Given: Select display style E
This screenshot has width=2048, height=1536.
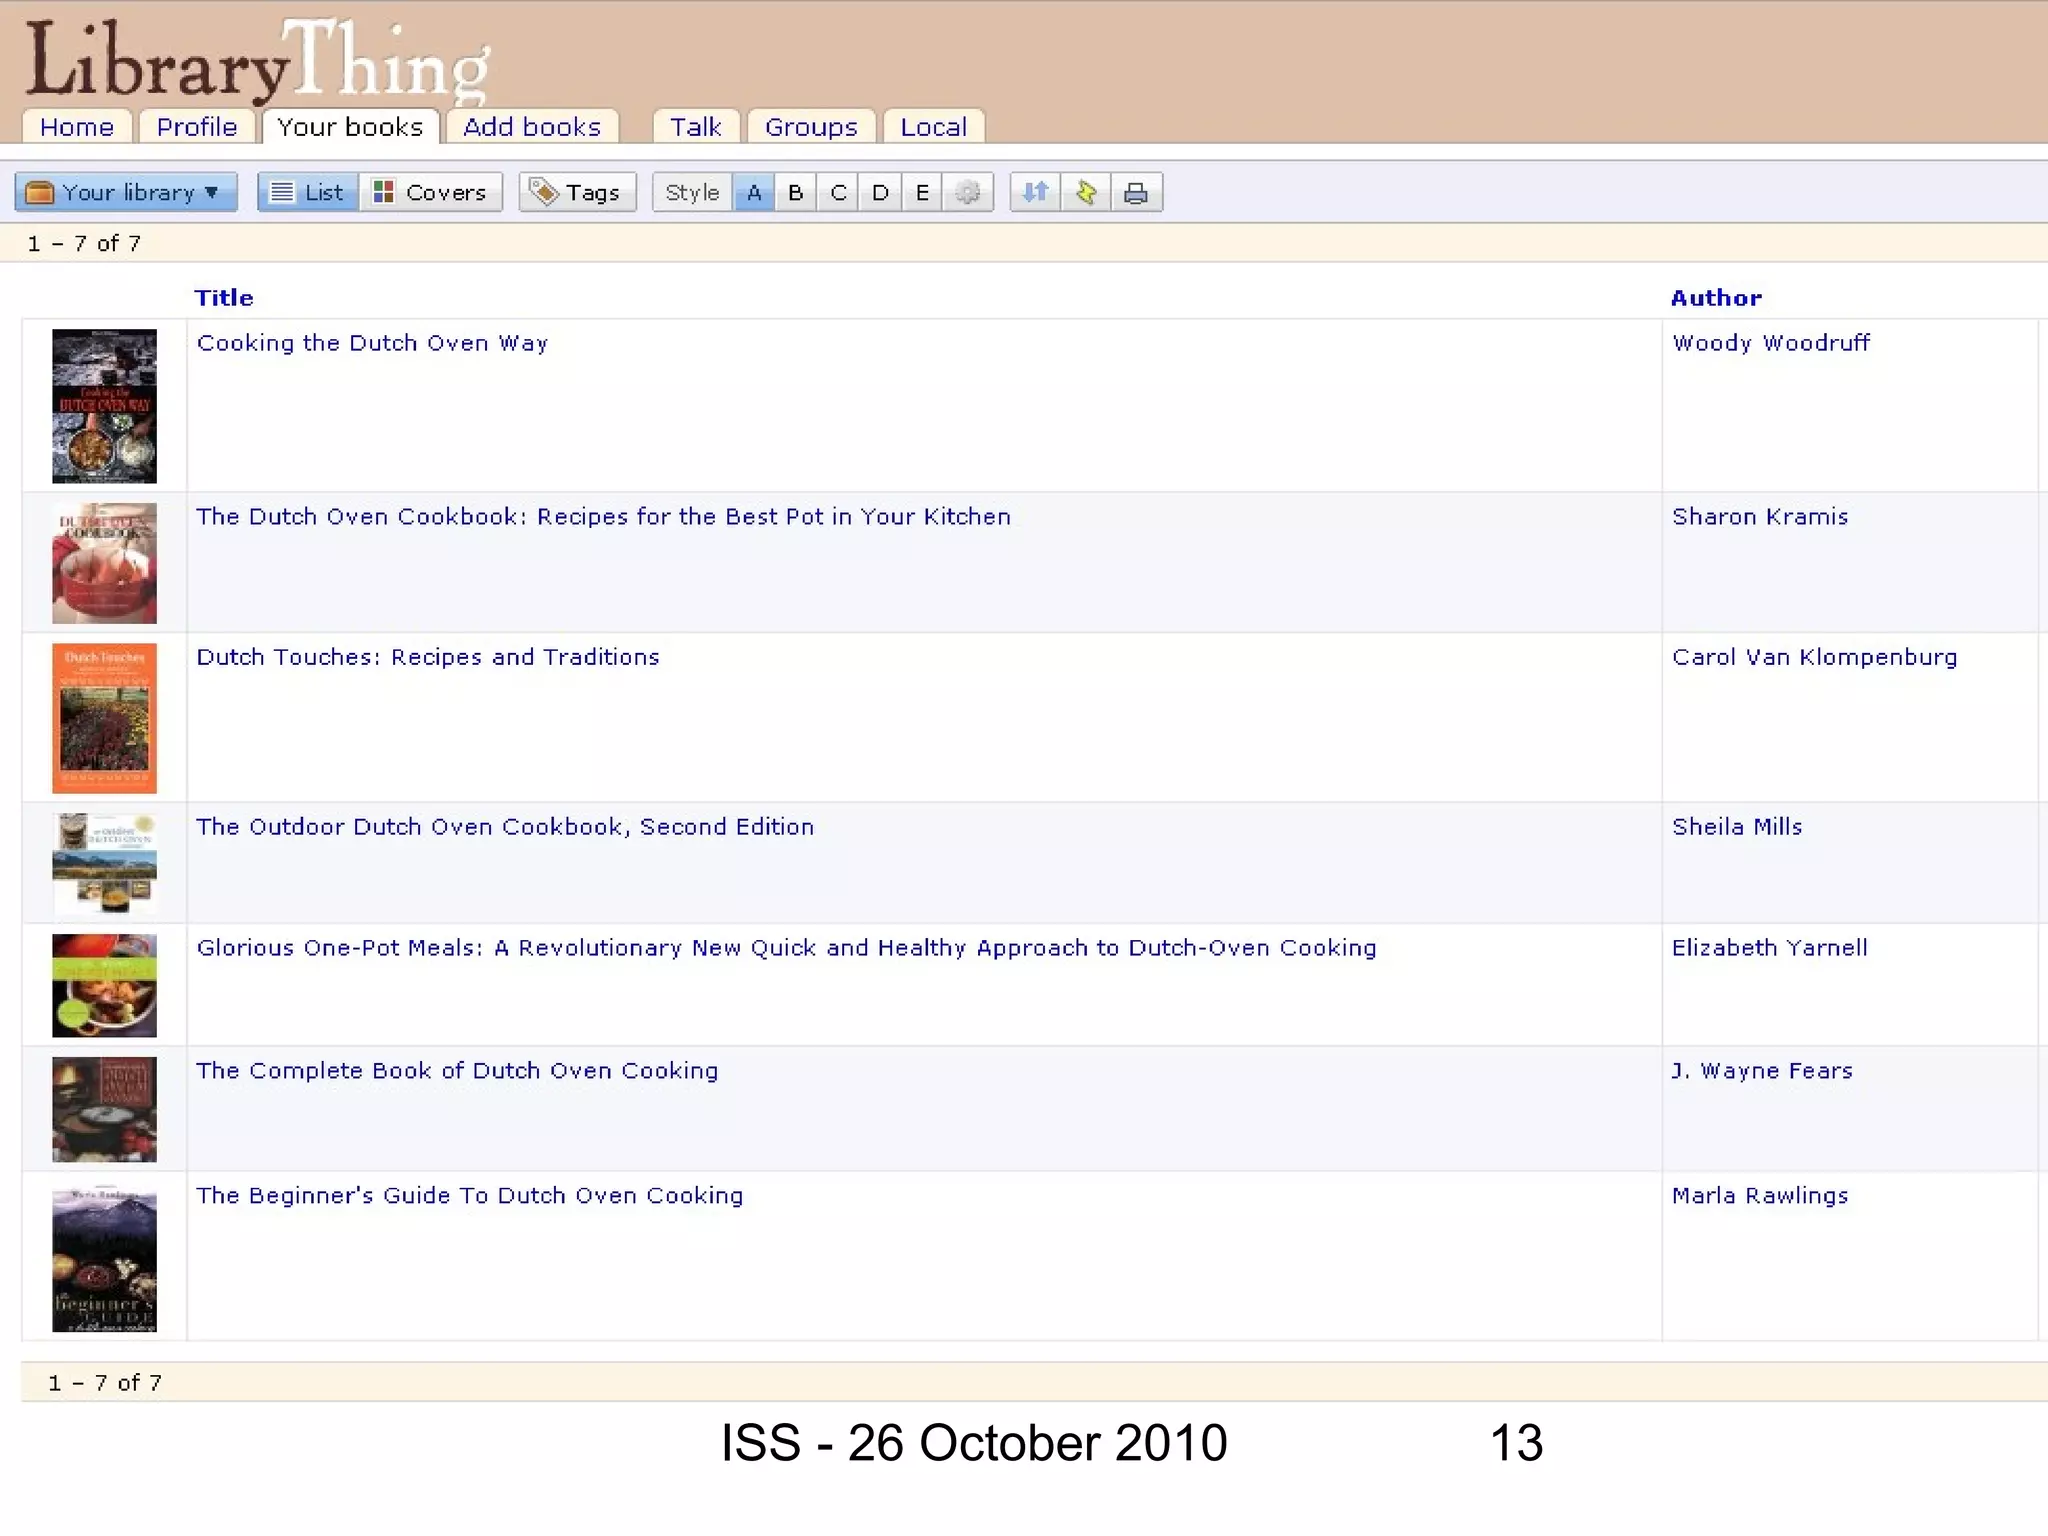Looking at the screenshot, I should (x=922, y=192).
